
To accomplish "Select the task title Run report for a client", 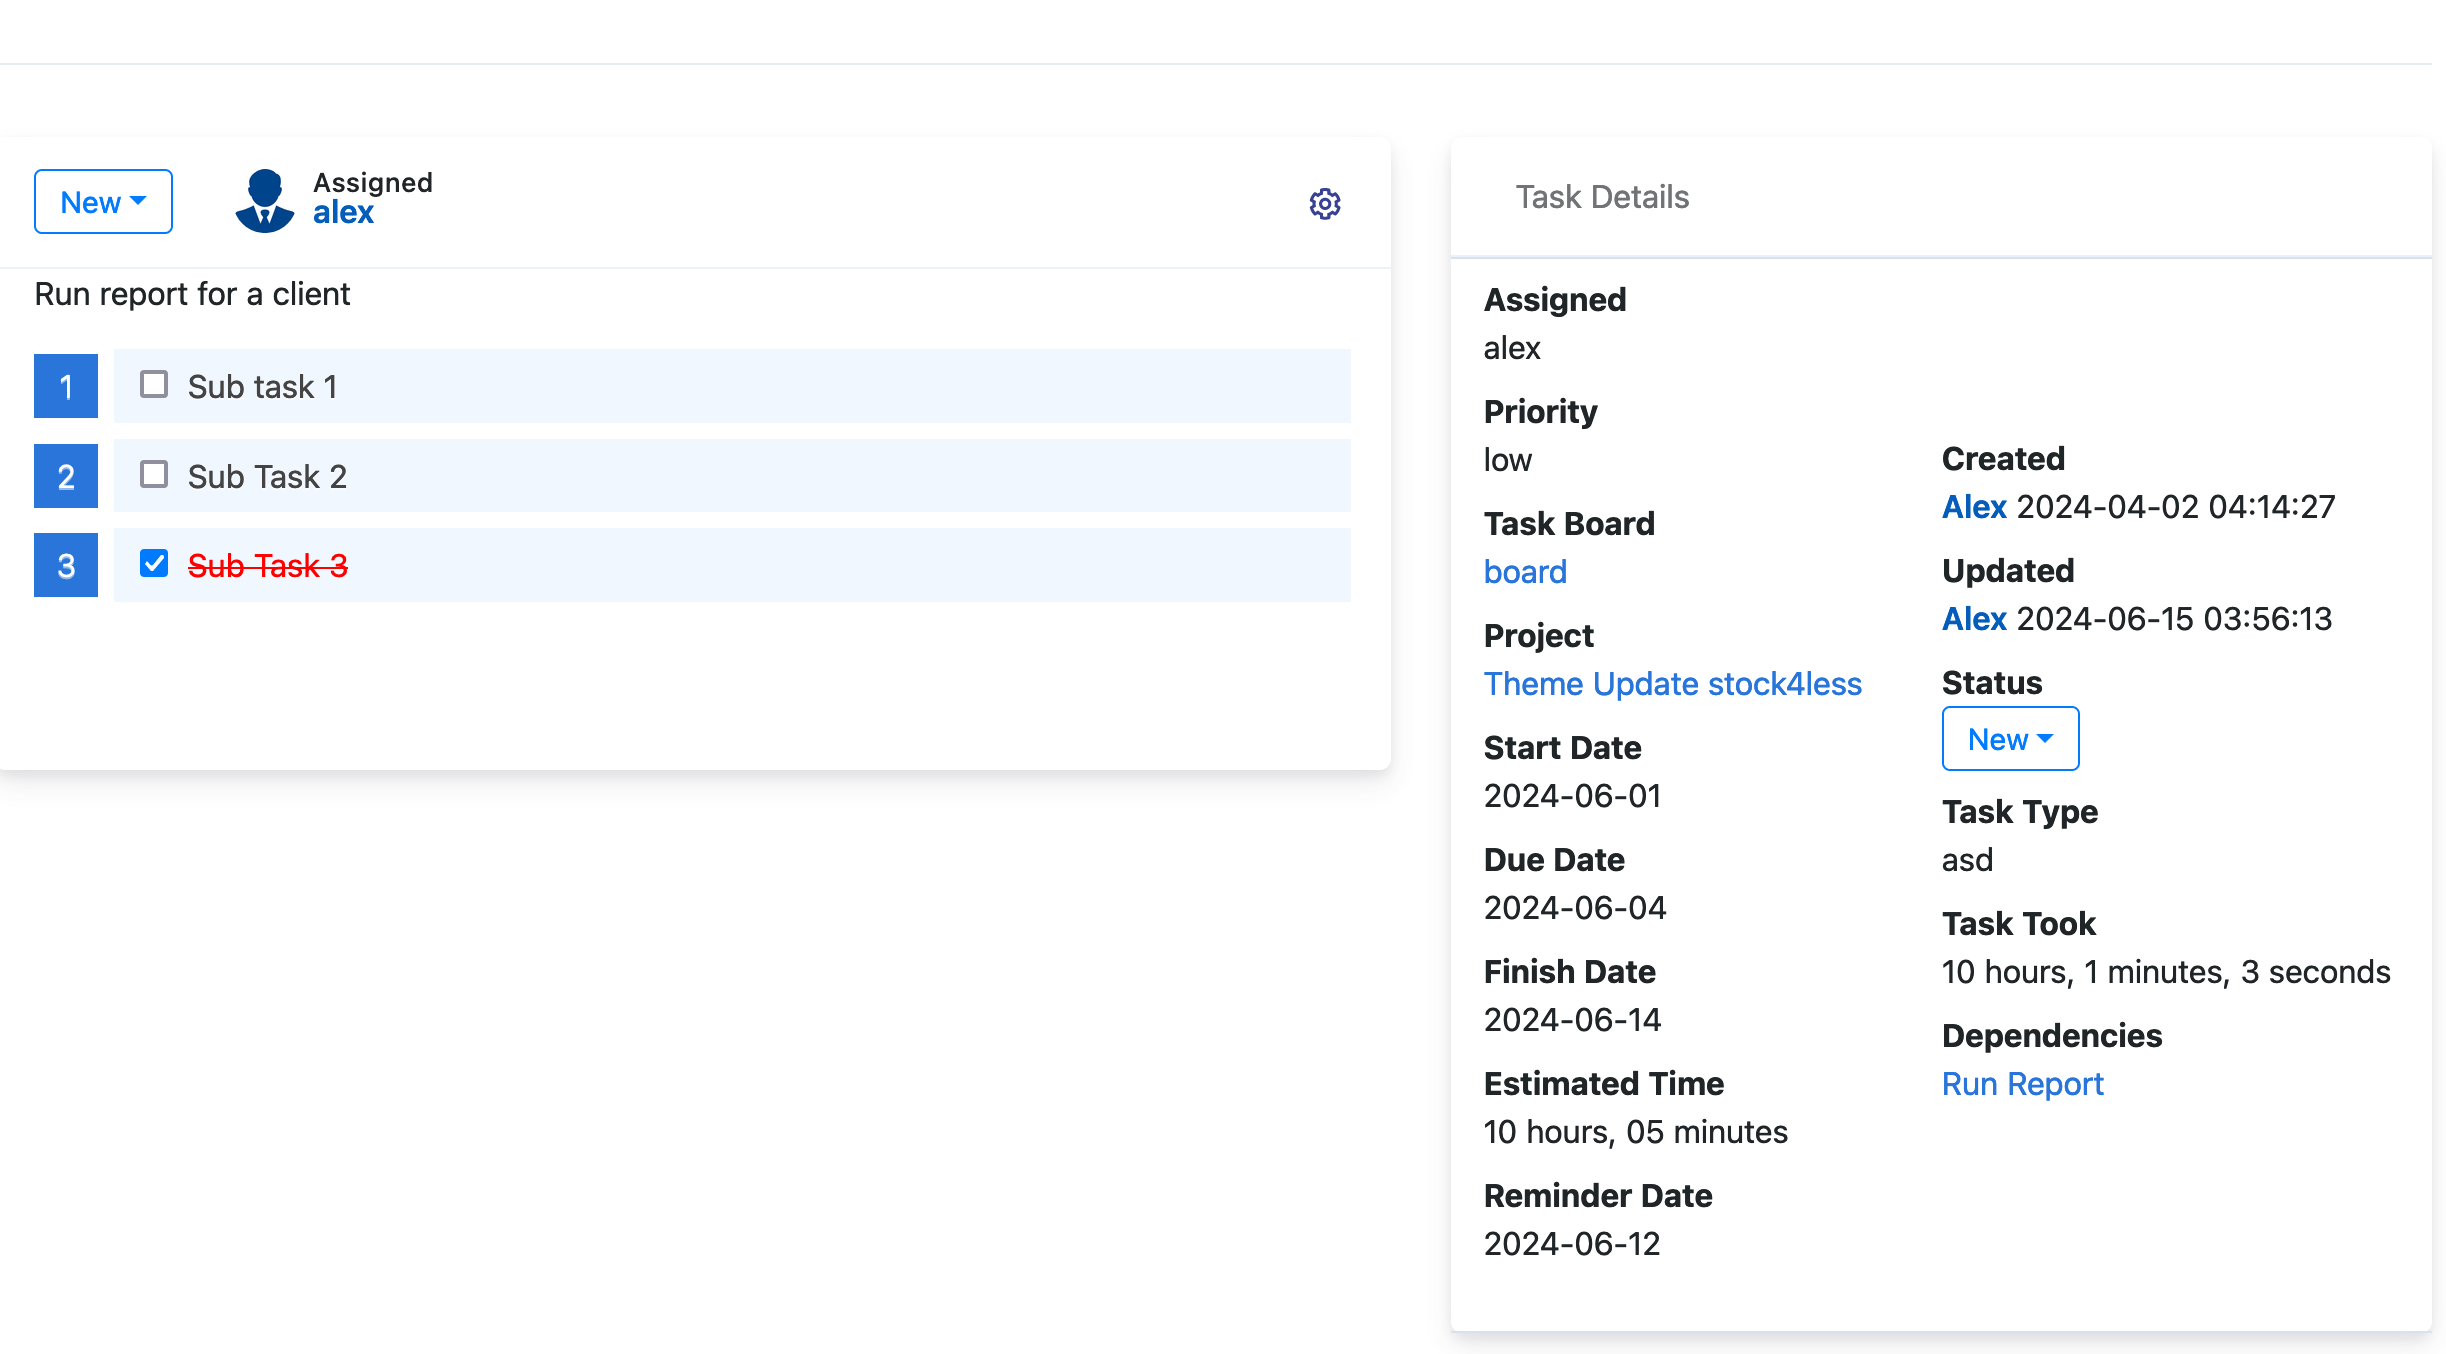I will (192, 293).
